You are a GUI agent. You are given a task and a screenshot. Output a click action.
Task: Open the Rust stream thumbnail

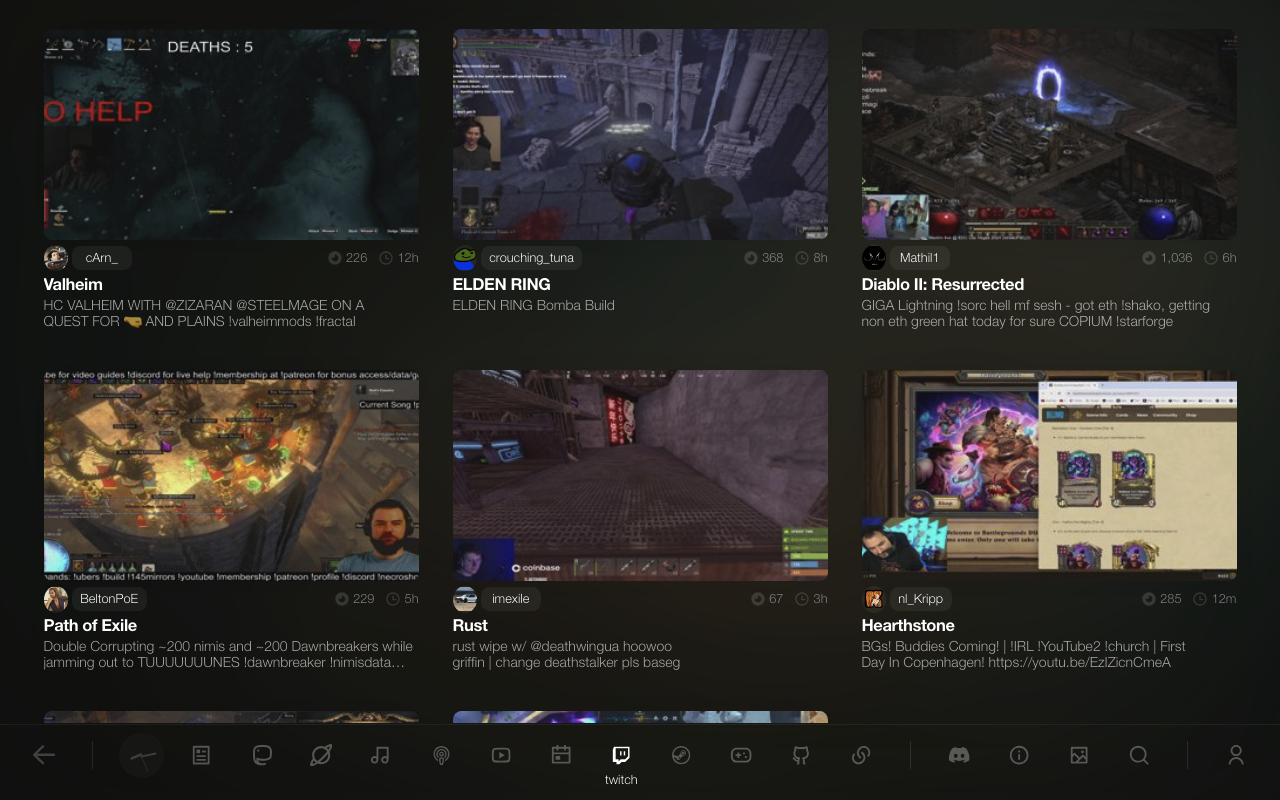tap(640, 475)
